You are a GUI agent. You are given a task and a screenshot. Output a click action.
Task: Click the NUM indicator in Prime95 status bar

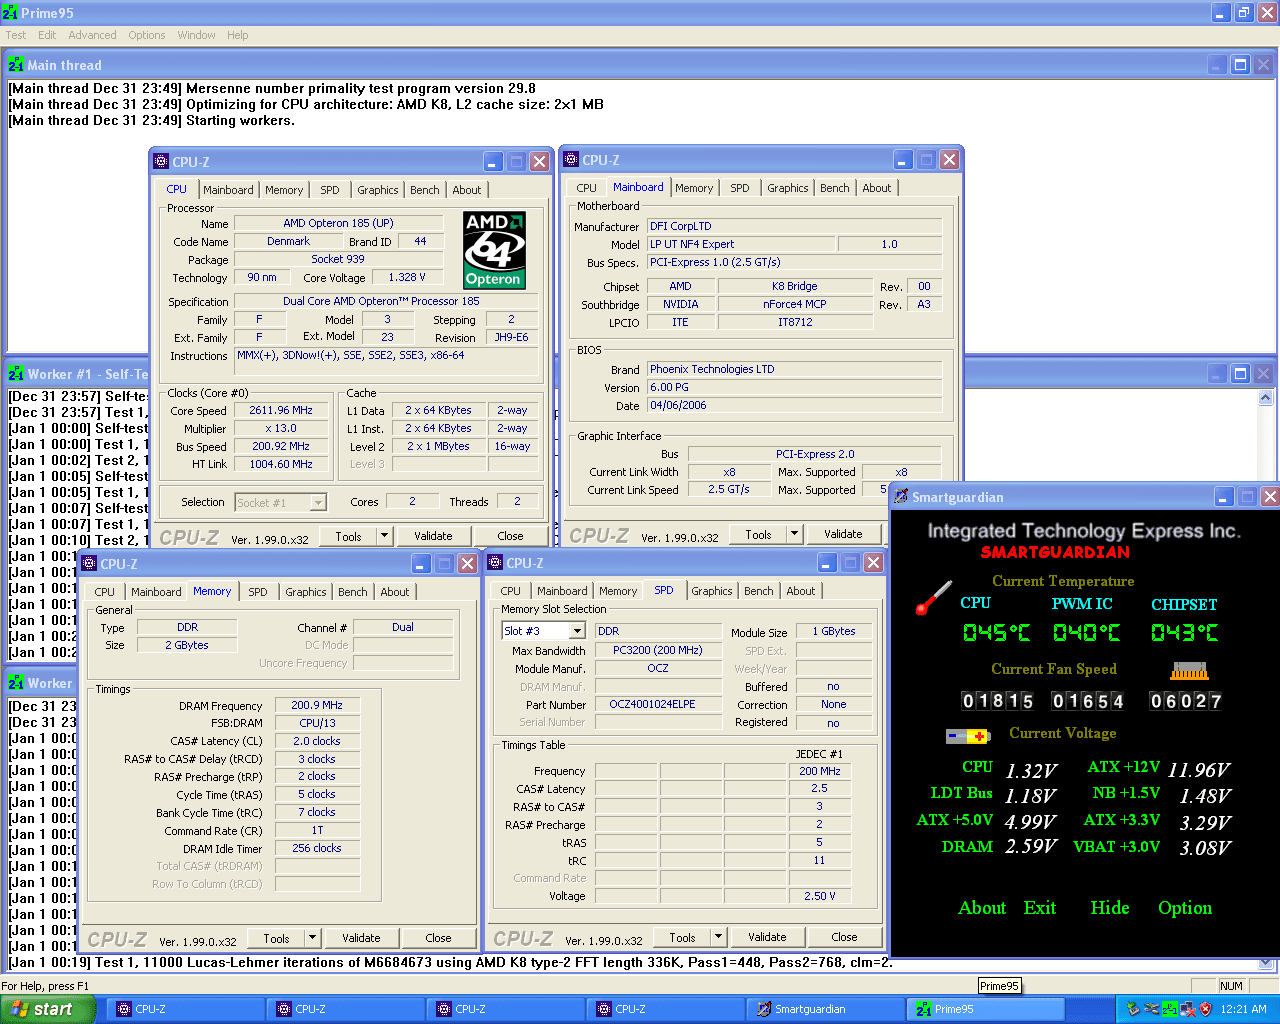(1231, 986)
